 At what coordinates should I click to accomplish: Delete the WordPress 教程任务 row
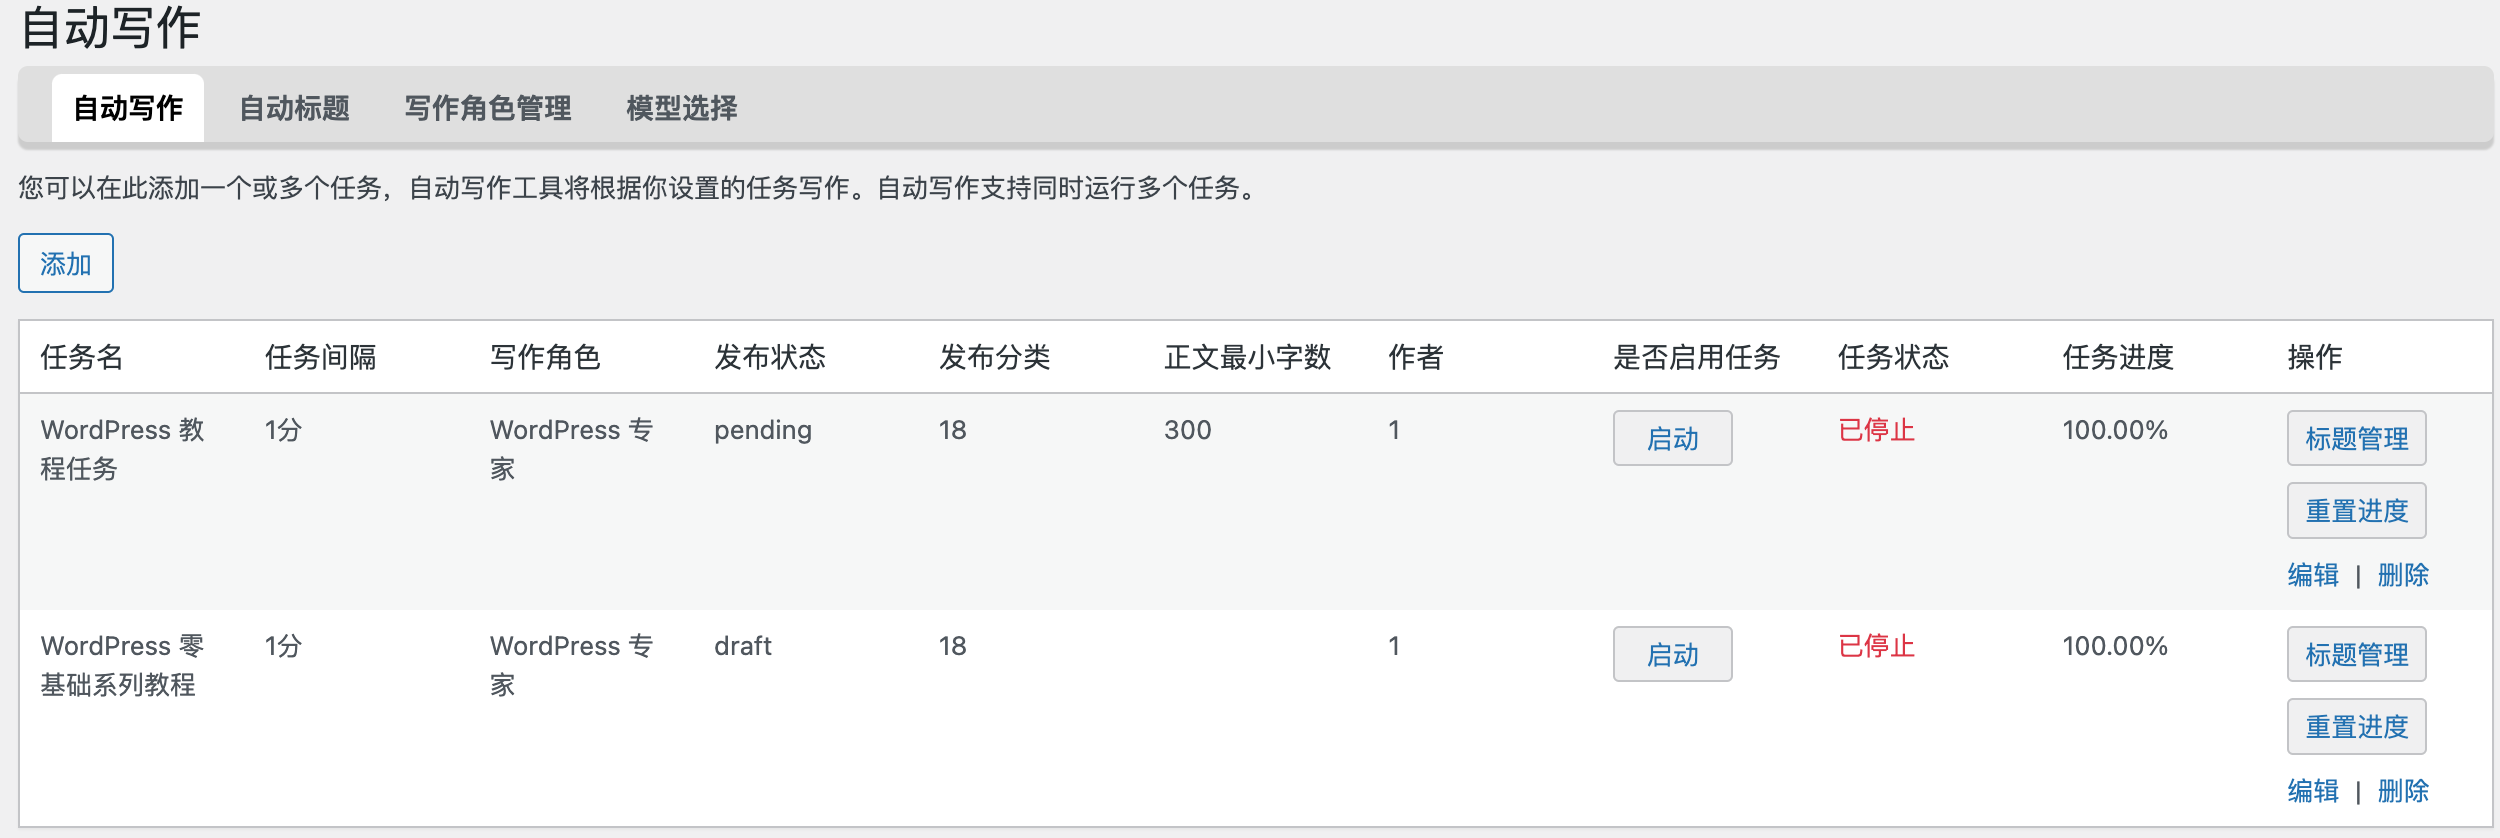2403,575
